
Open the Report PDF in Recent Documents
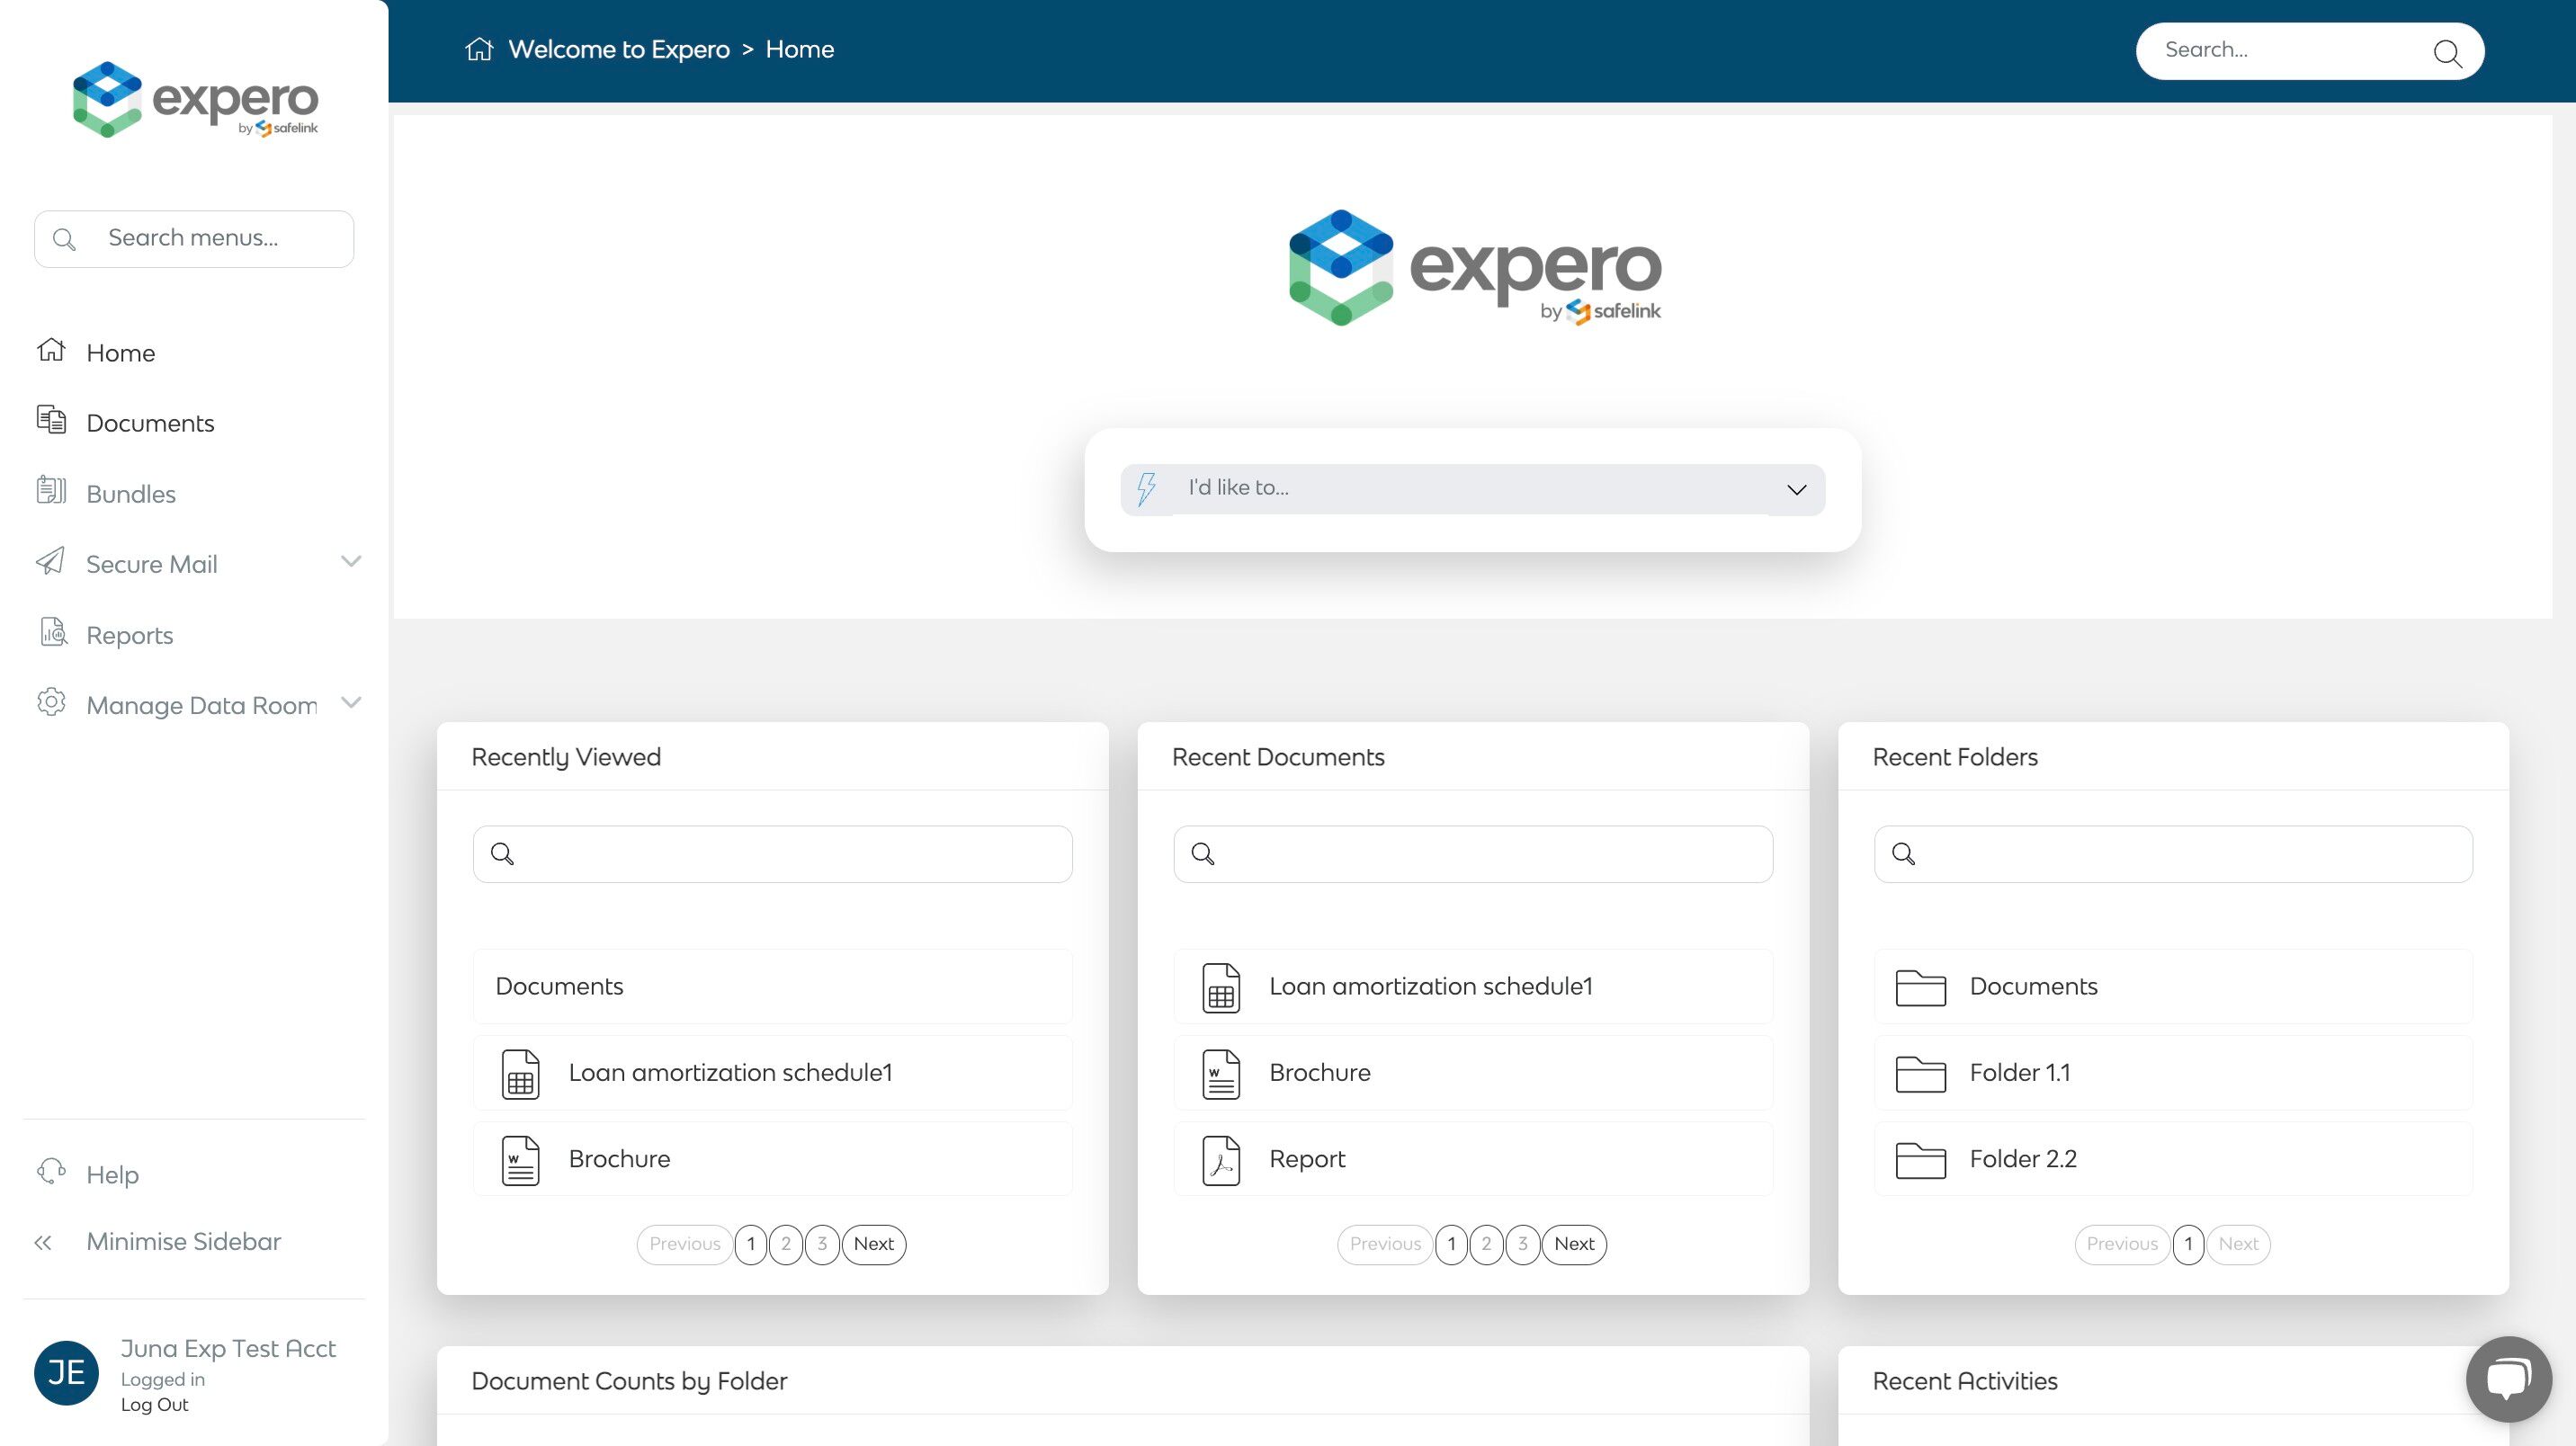click(1306, 1159)
